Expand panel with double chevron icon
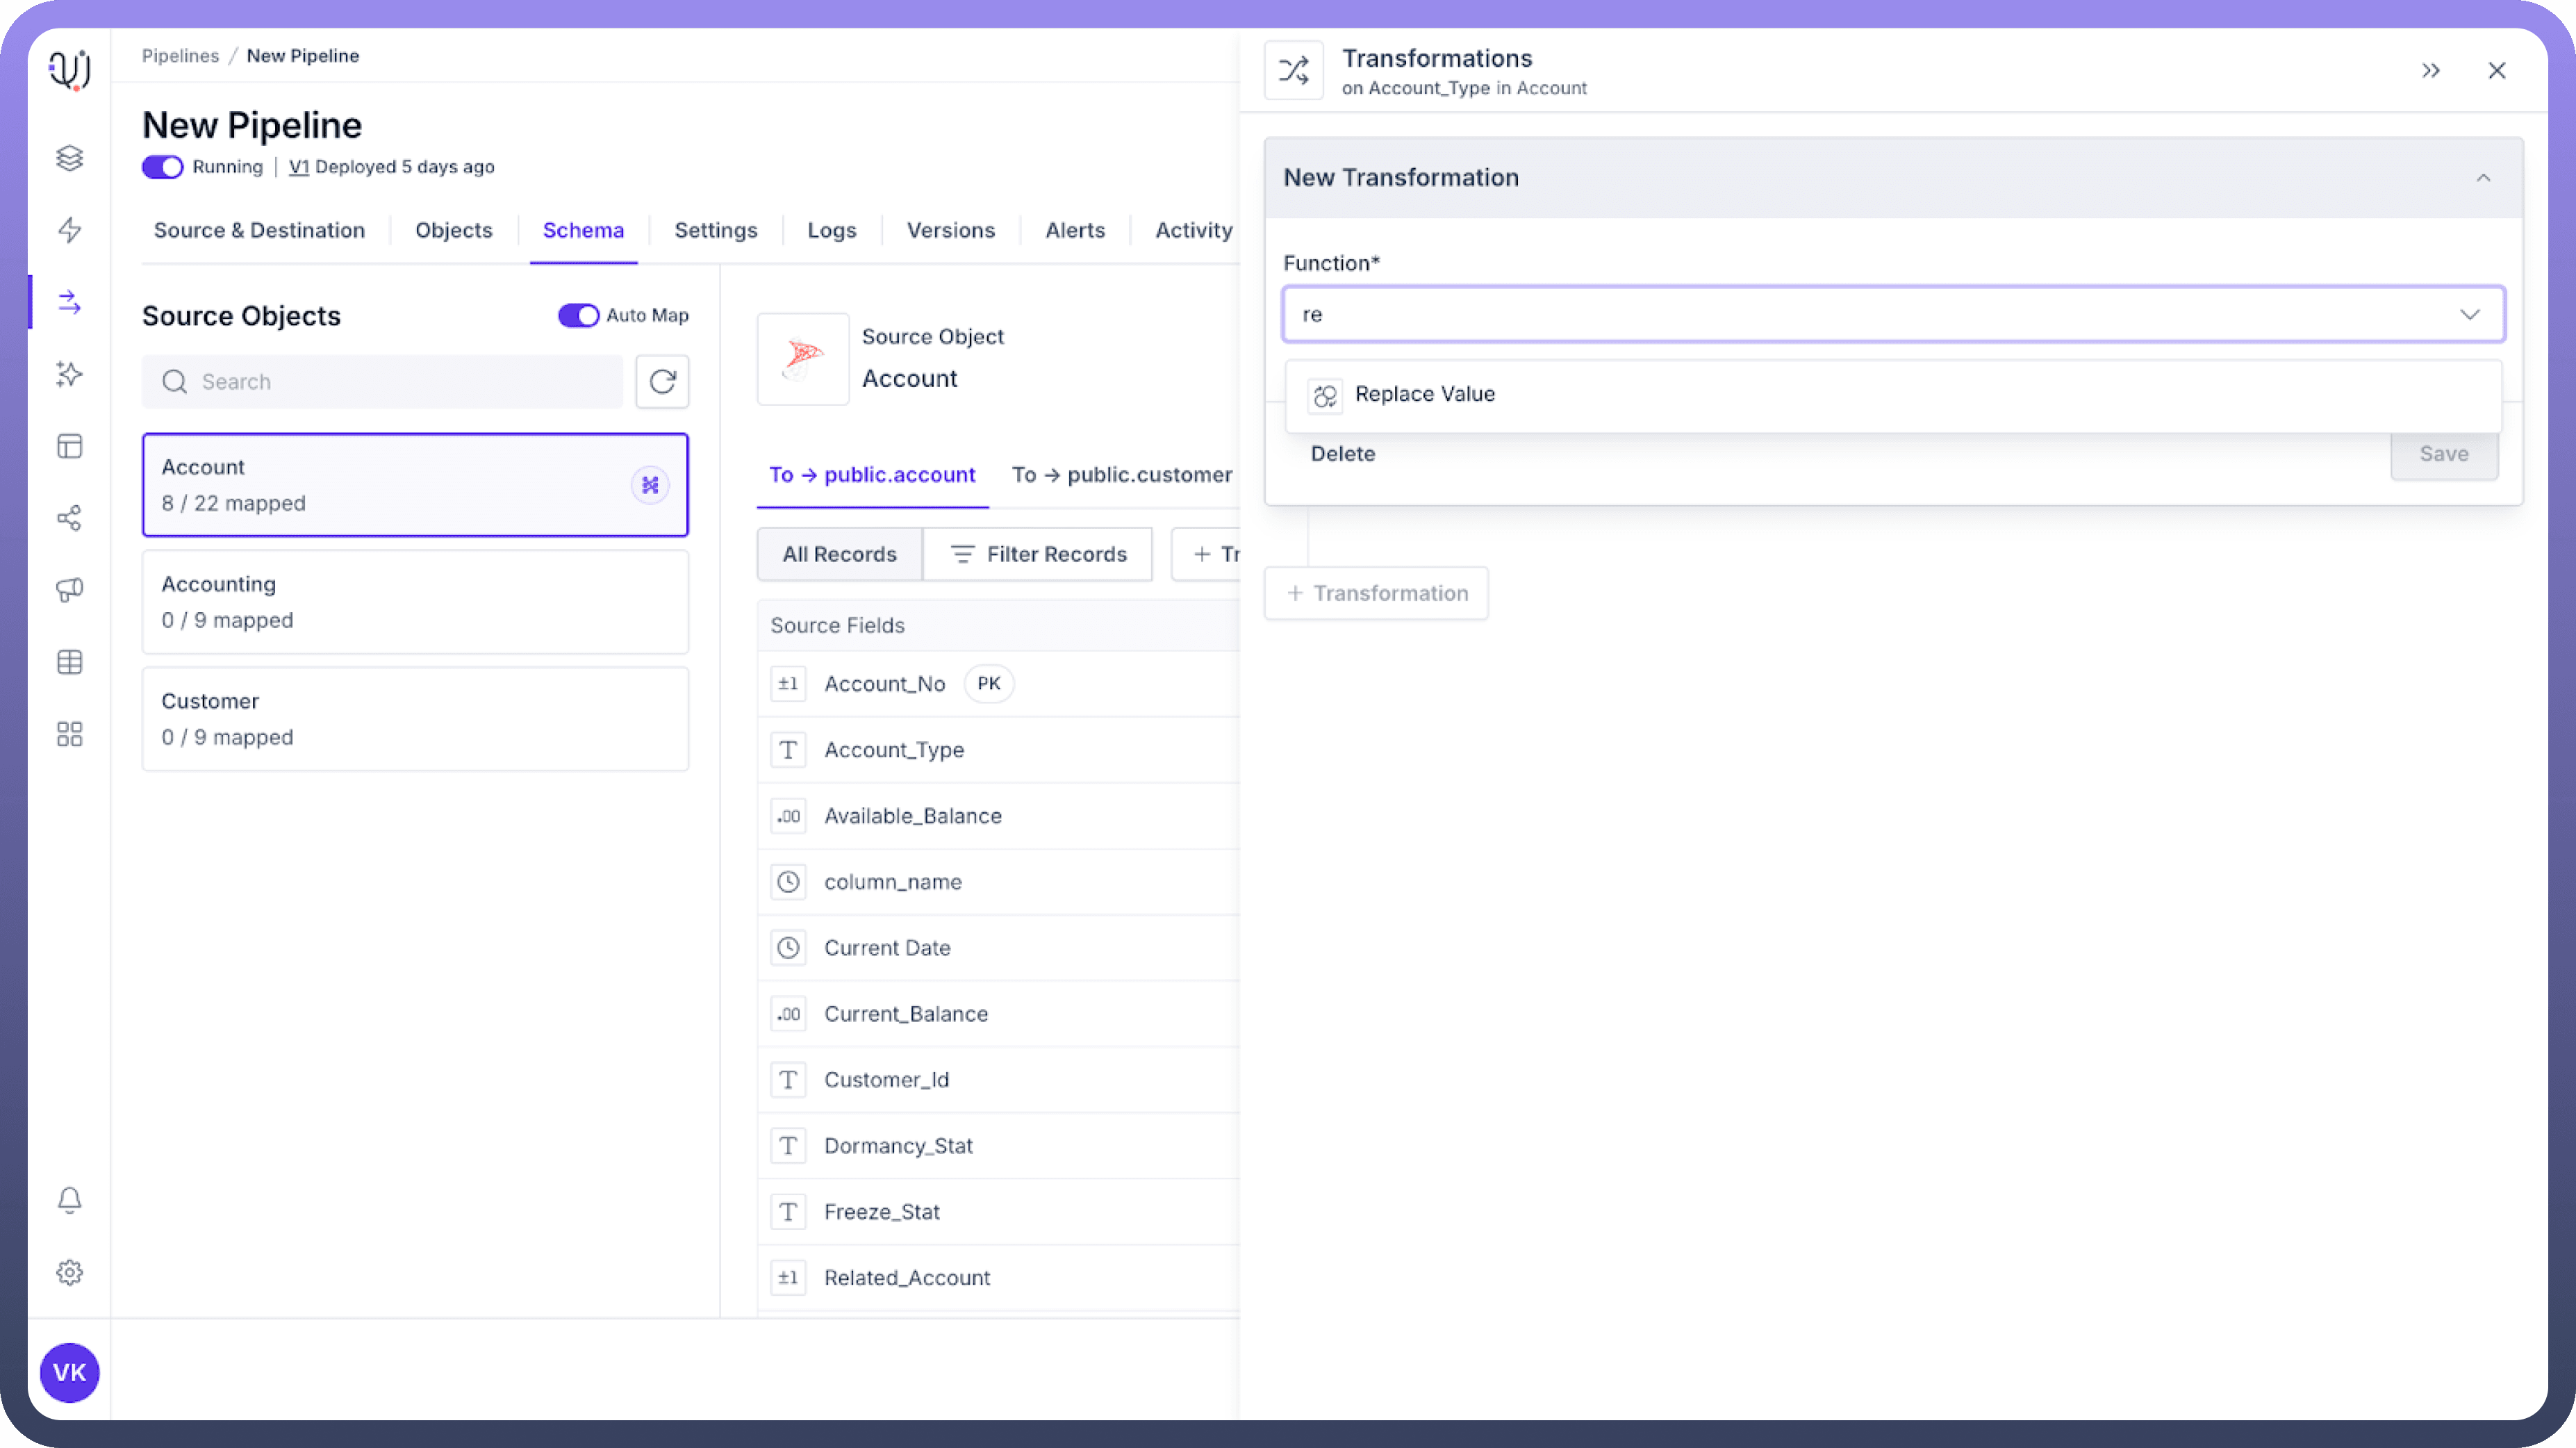This screenshot has height=1448, width=2576. [x=2430, y=70]
